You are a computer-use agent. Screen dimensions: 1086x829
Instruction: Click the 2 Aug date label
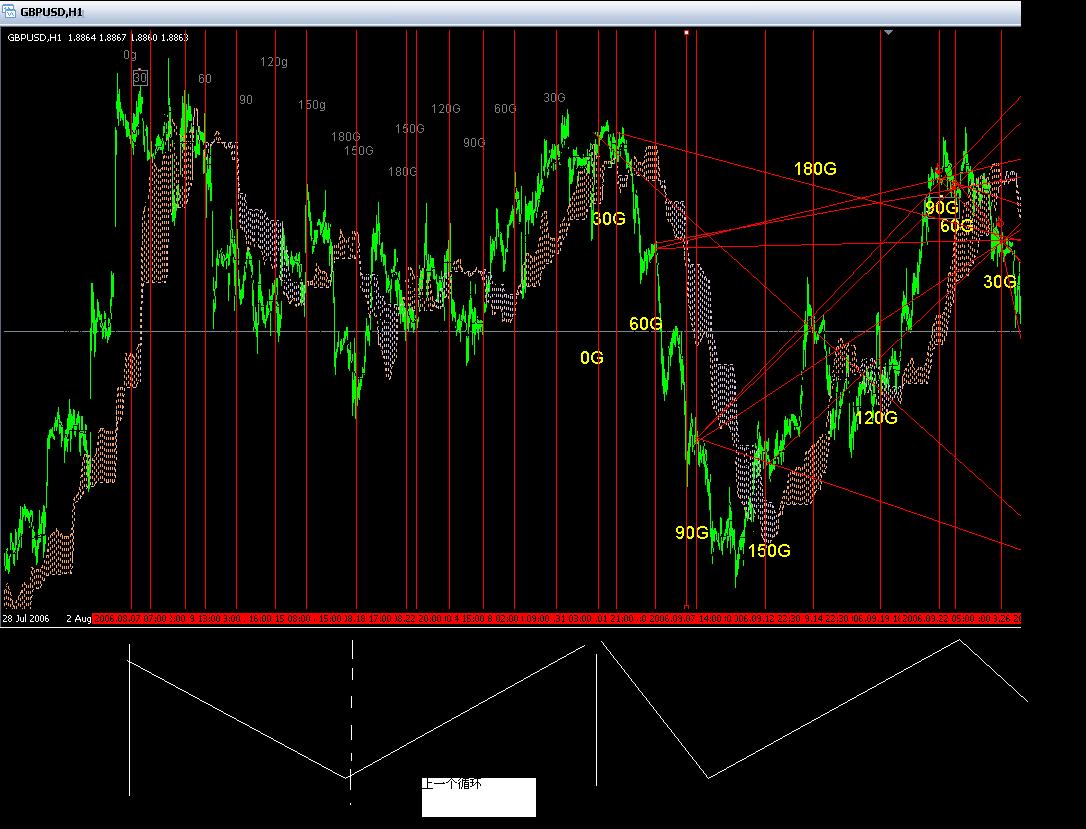pos(78,618)
